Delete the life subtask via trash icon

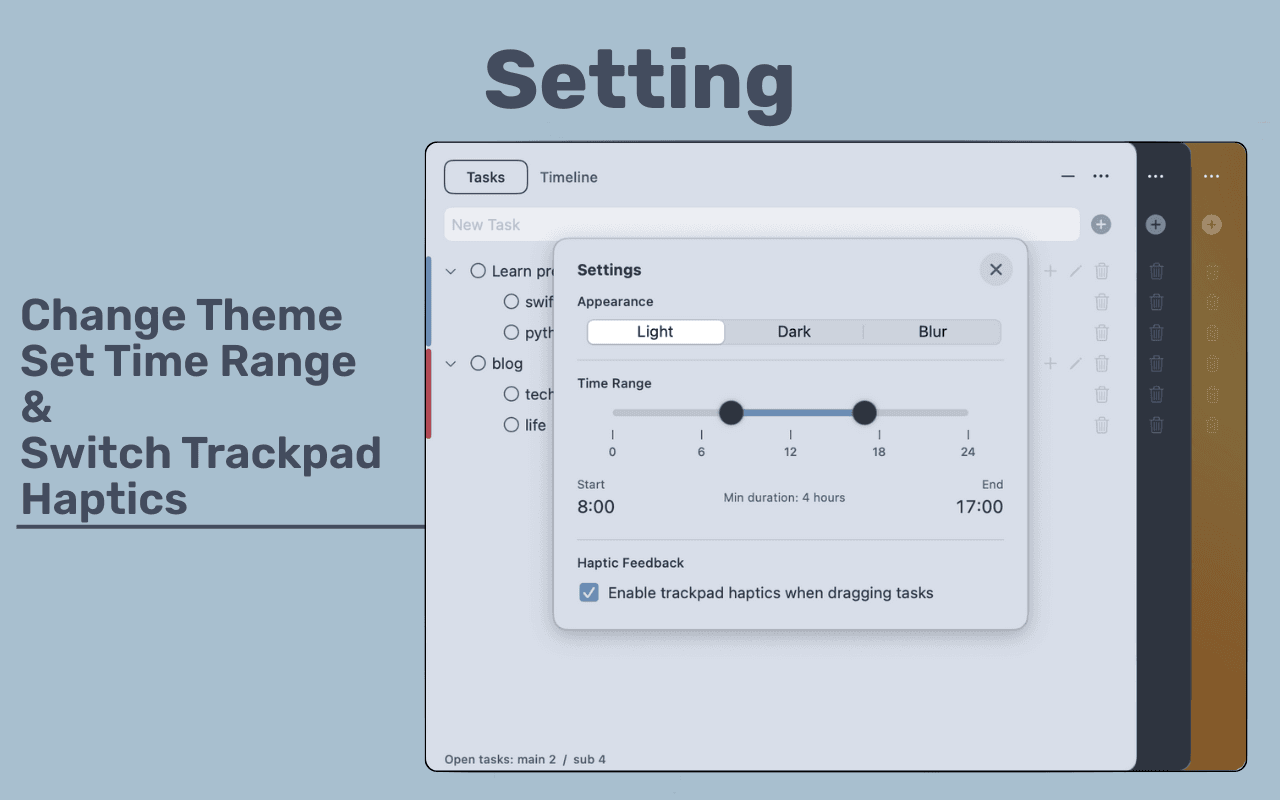coord(1101,424)
